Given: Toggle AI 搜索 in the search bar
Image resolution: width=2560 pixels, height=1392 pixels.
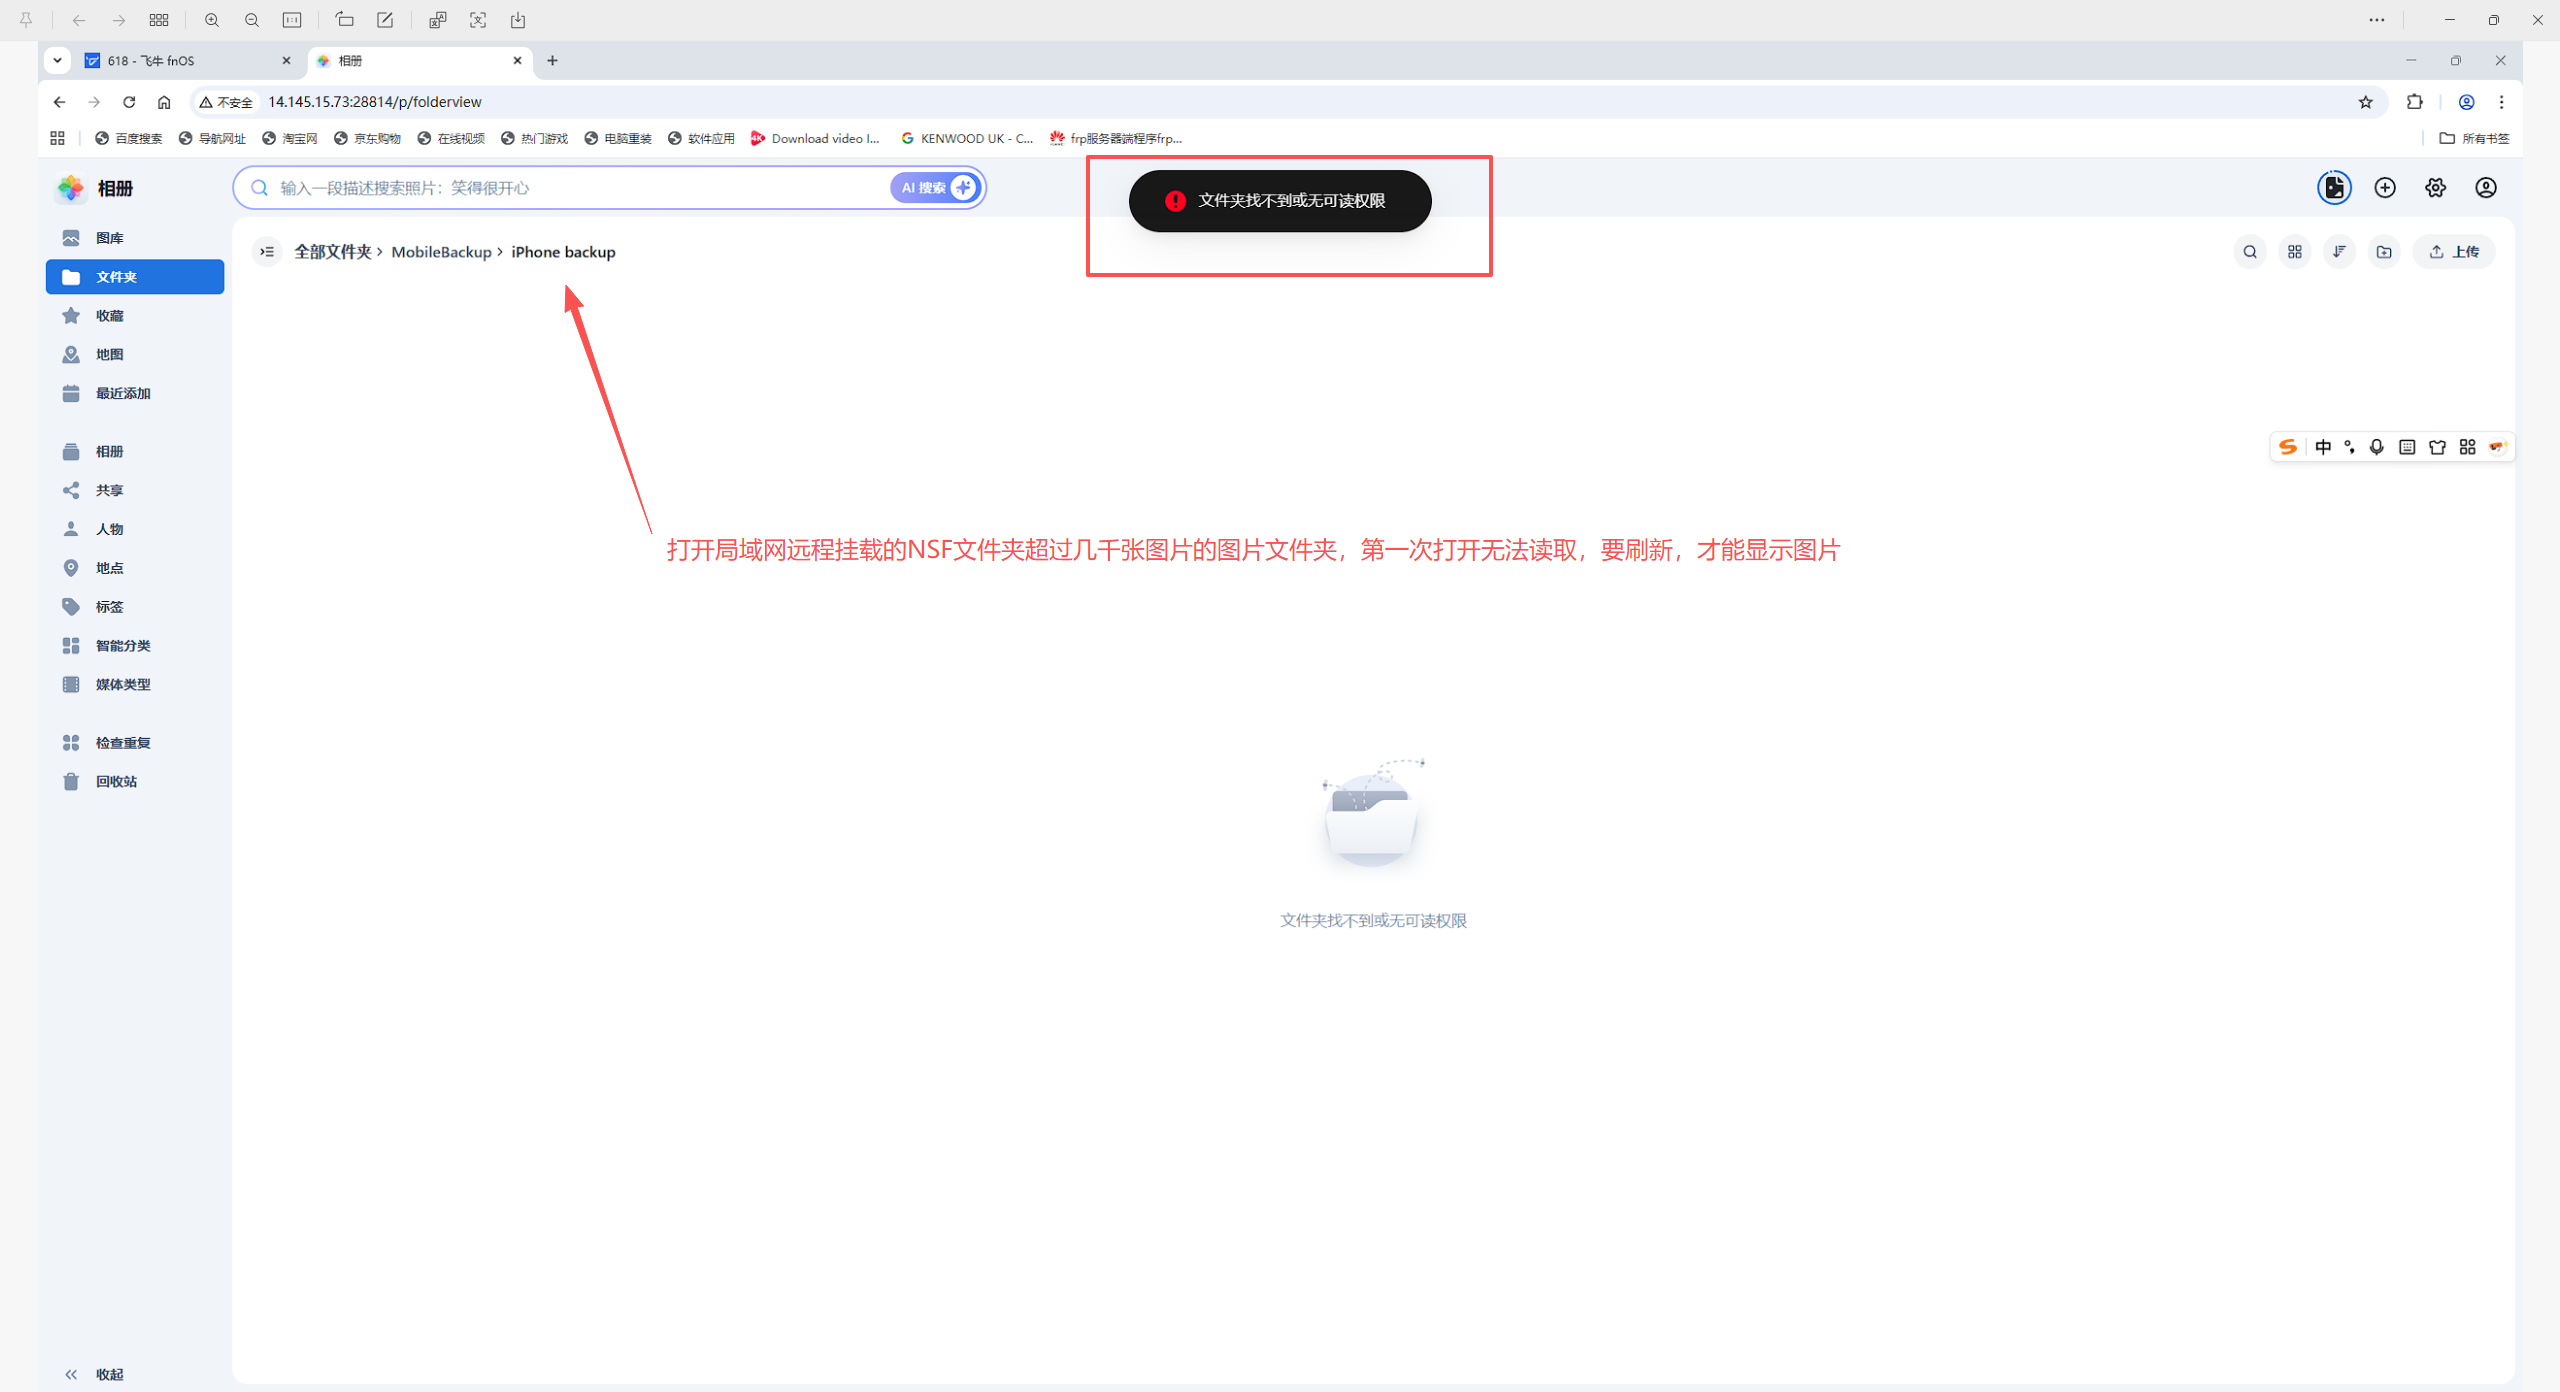Looking at the screenshot, I should pyautogui.click(x=933, y=187).
